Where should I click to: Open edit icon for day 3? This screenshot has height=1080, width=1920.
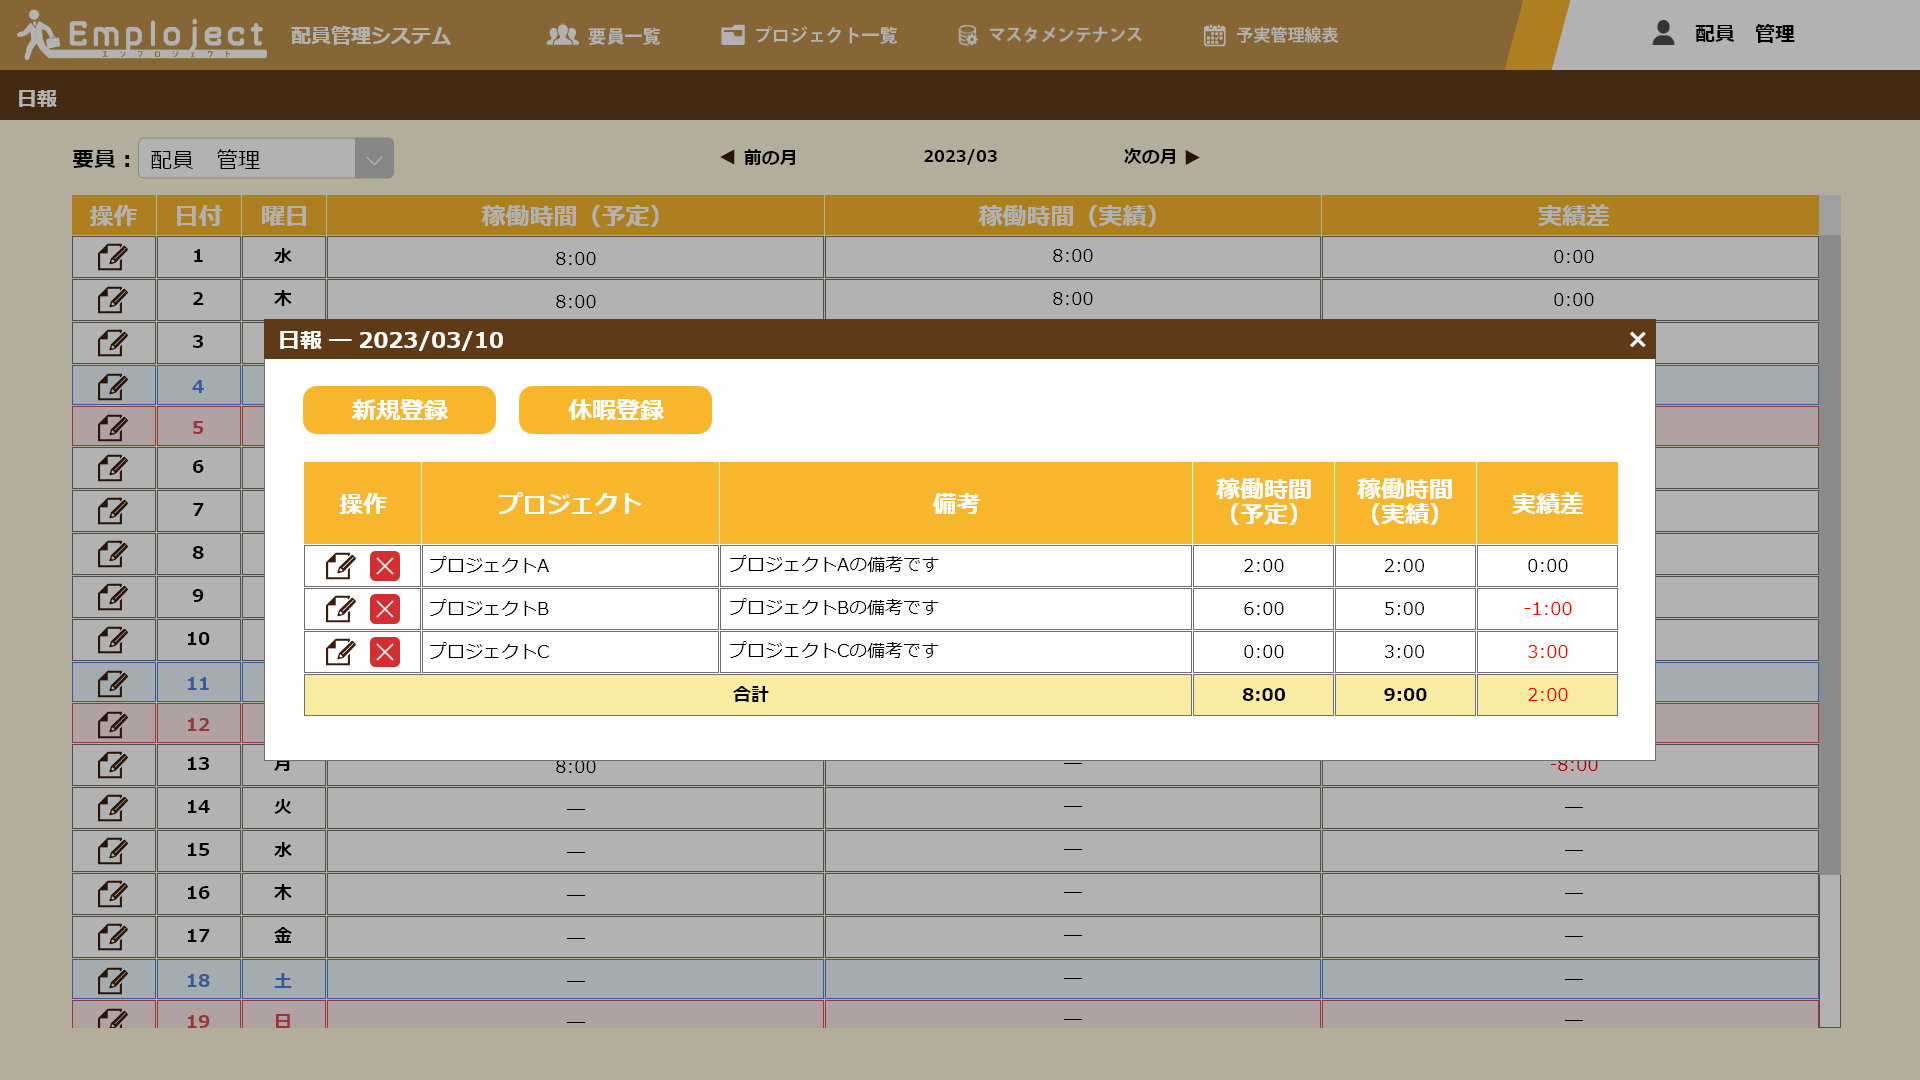tap(113, 343)
